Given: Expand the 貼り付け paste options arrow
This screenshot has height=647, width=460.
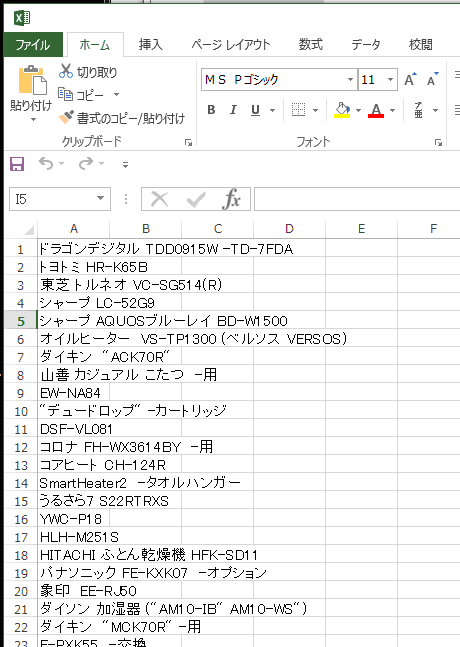Looking at the screenshot, I should click(x=33, y=120).
